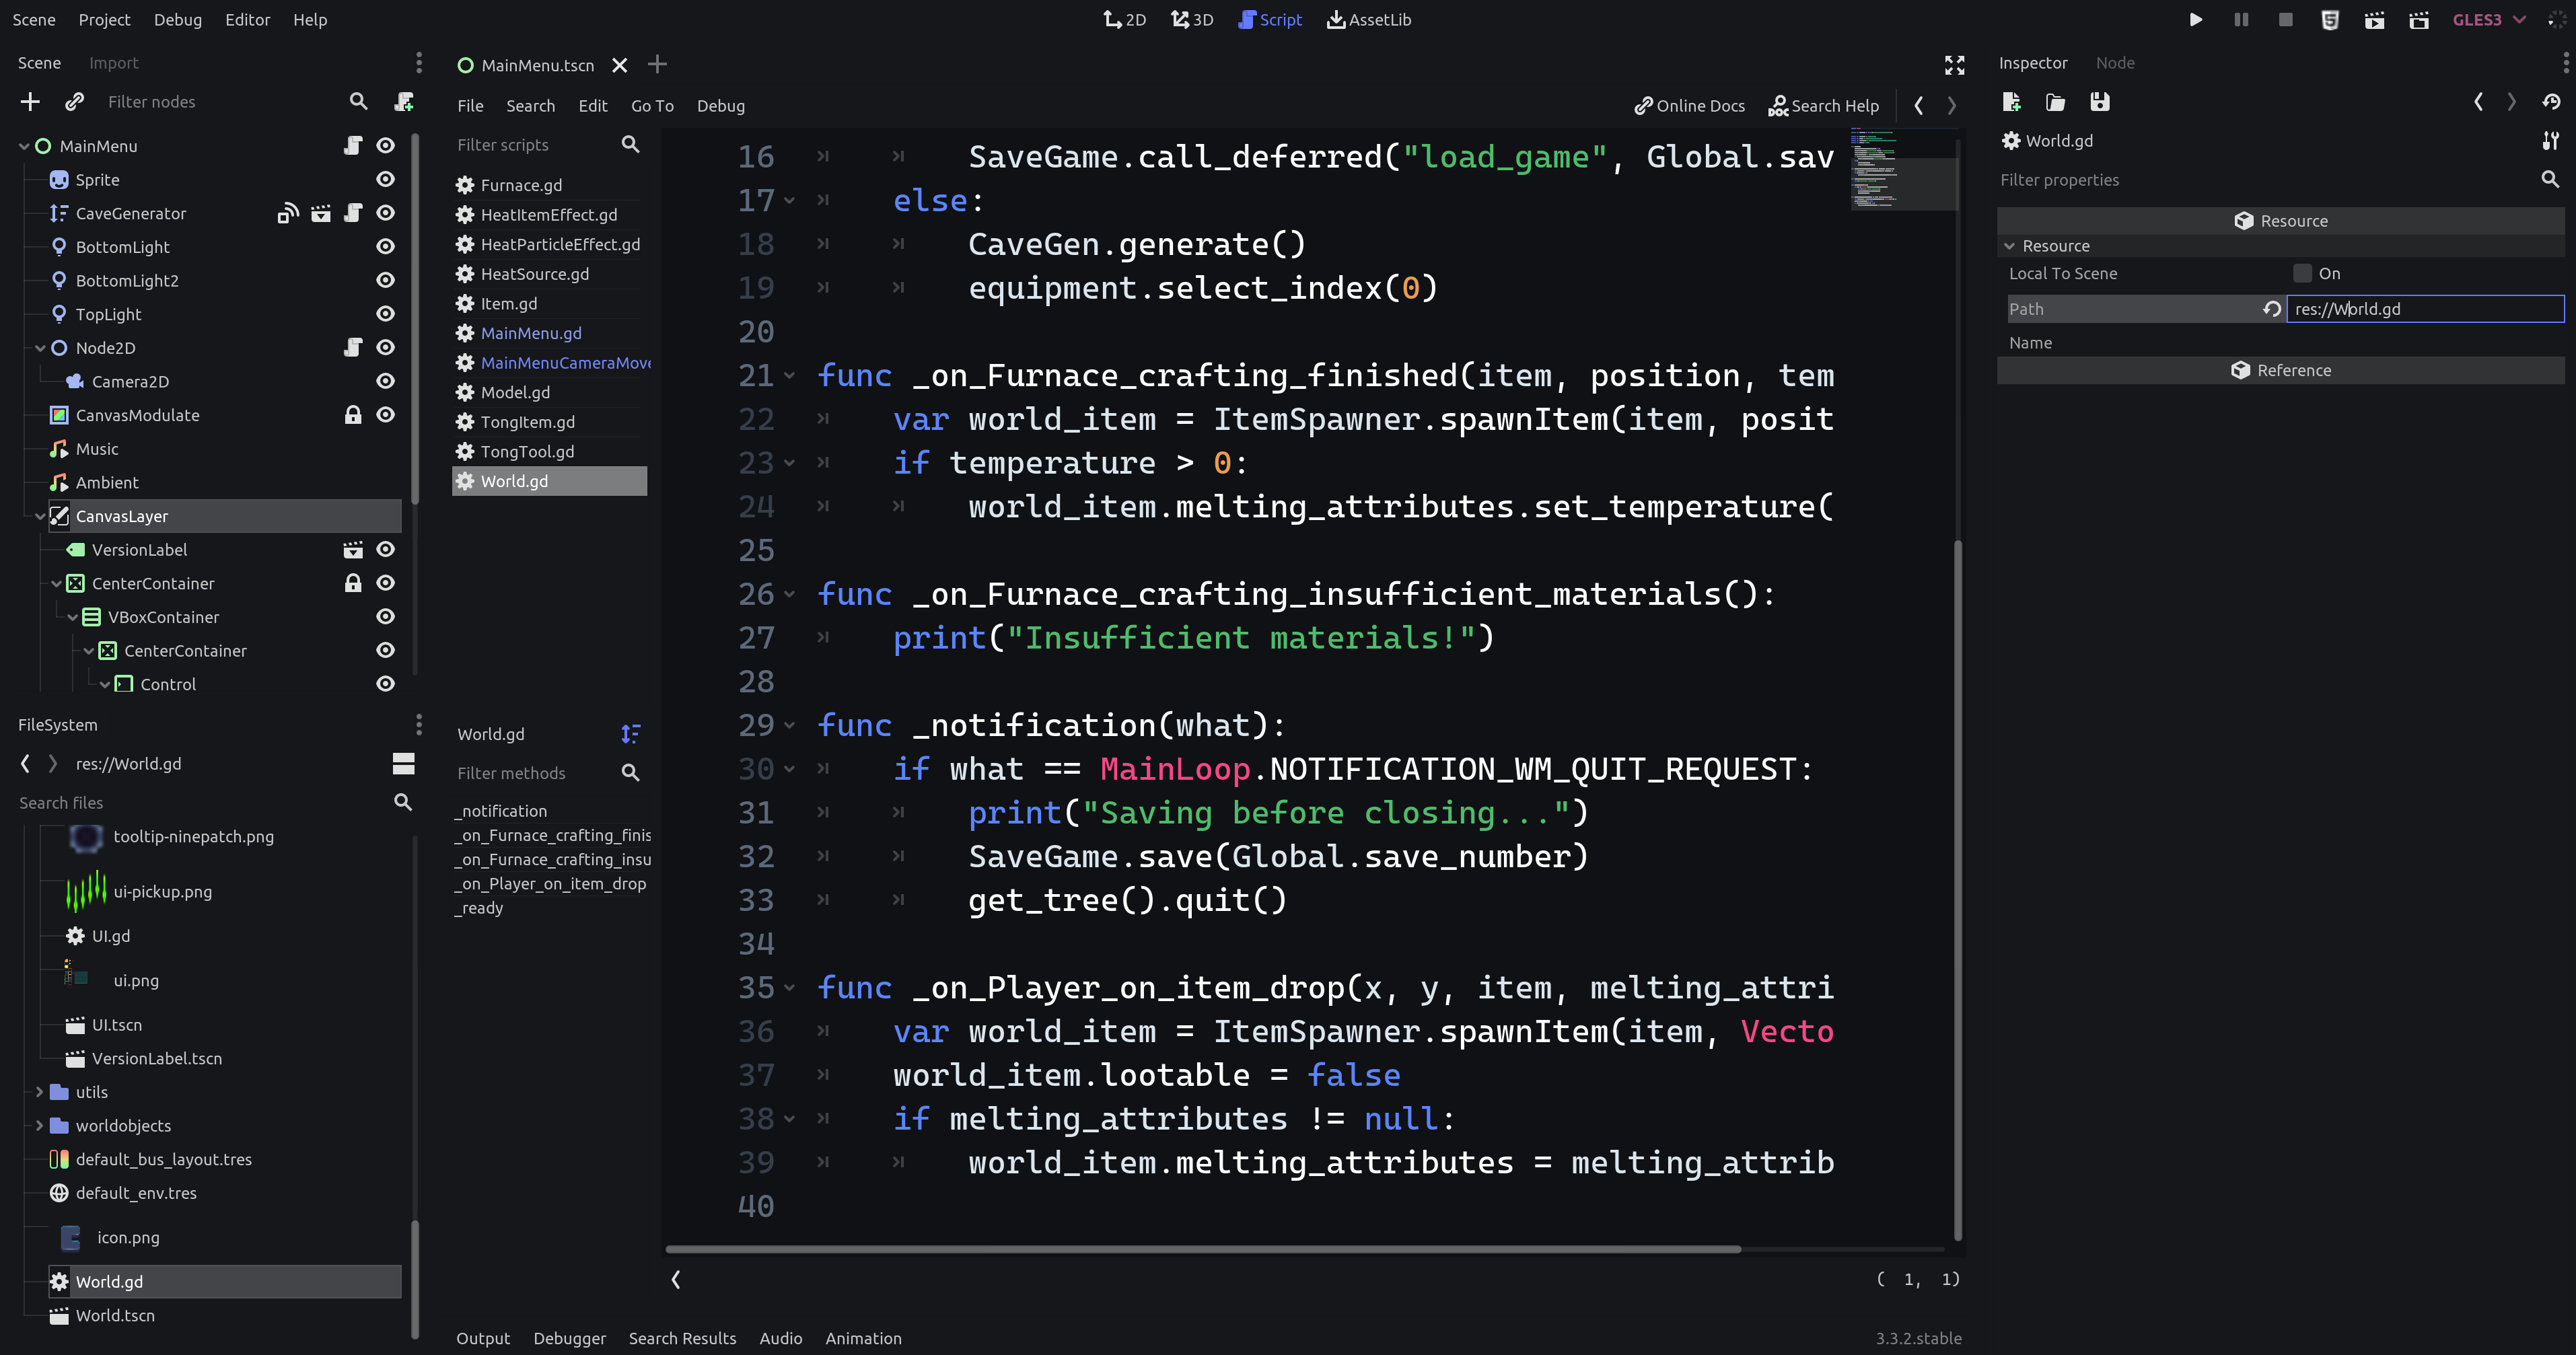Open Online Docs link

coord(1689,106)
